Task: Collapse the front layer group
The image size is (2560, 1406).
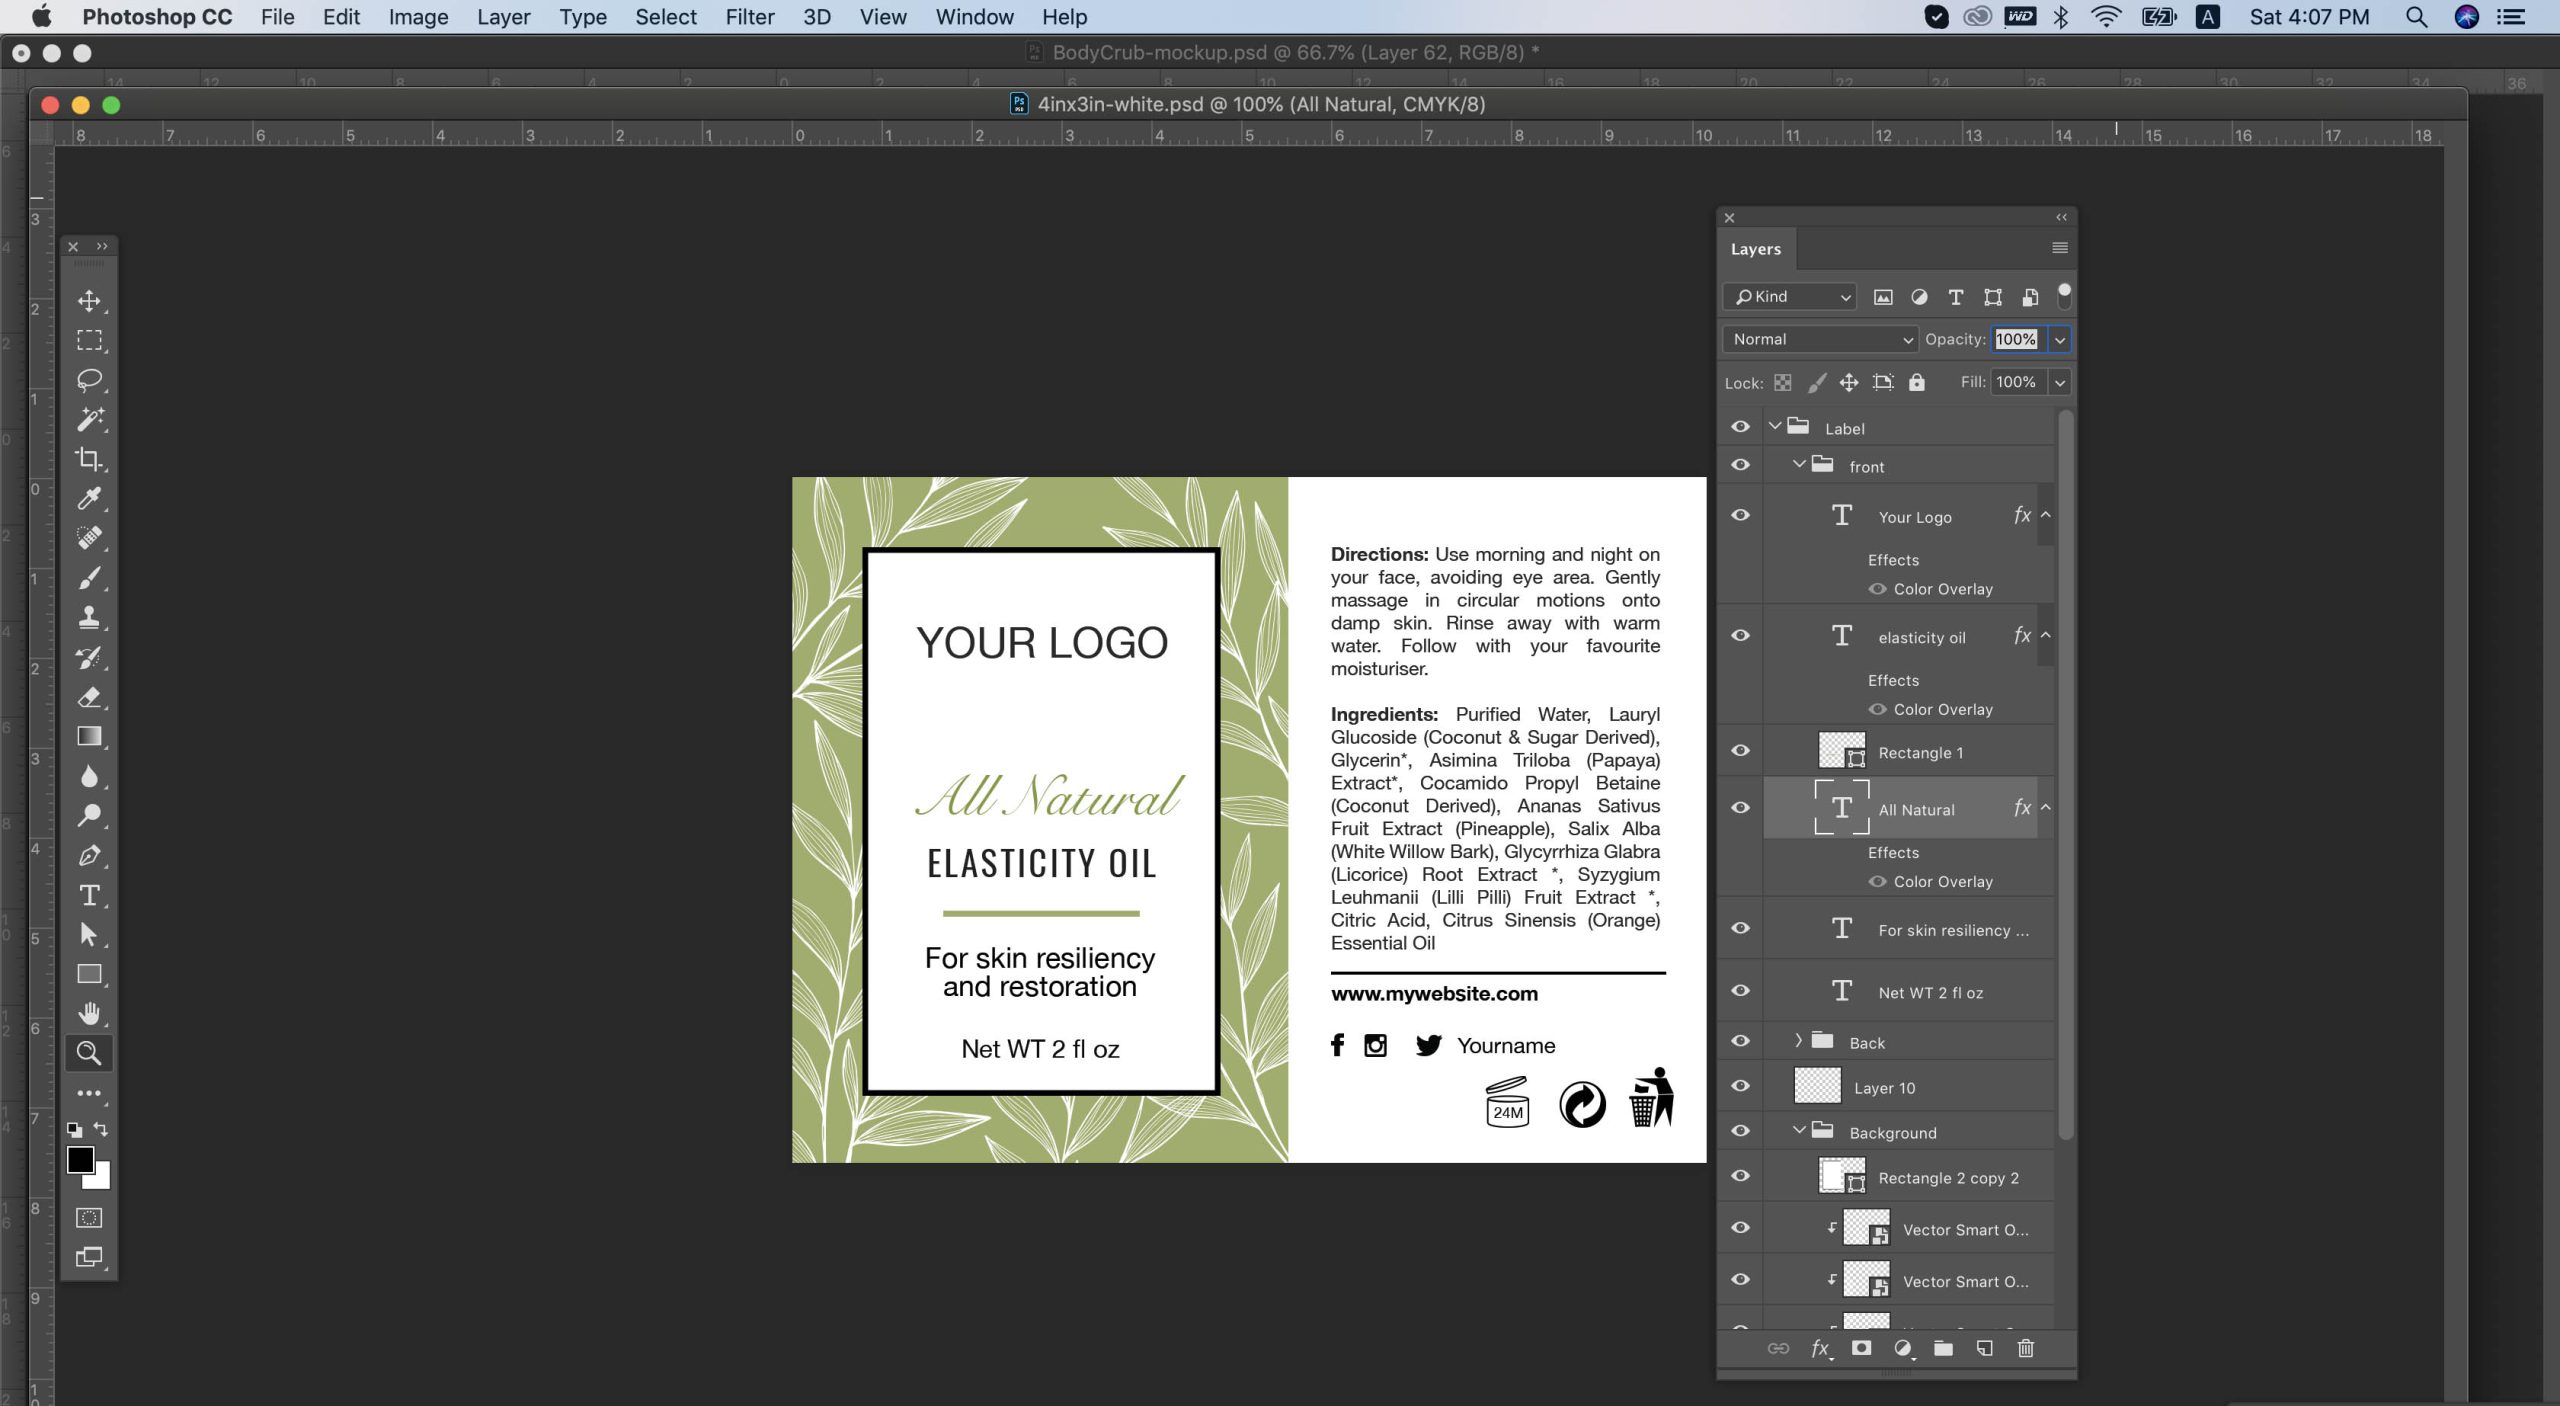Action: point(1798,465)
